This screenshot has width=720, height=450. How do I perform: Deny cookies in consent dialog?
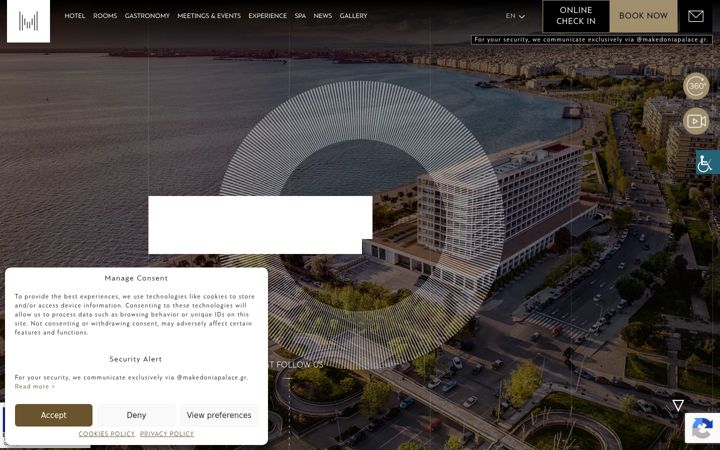(x=136, y=415)
